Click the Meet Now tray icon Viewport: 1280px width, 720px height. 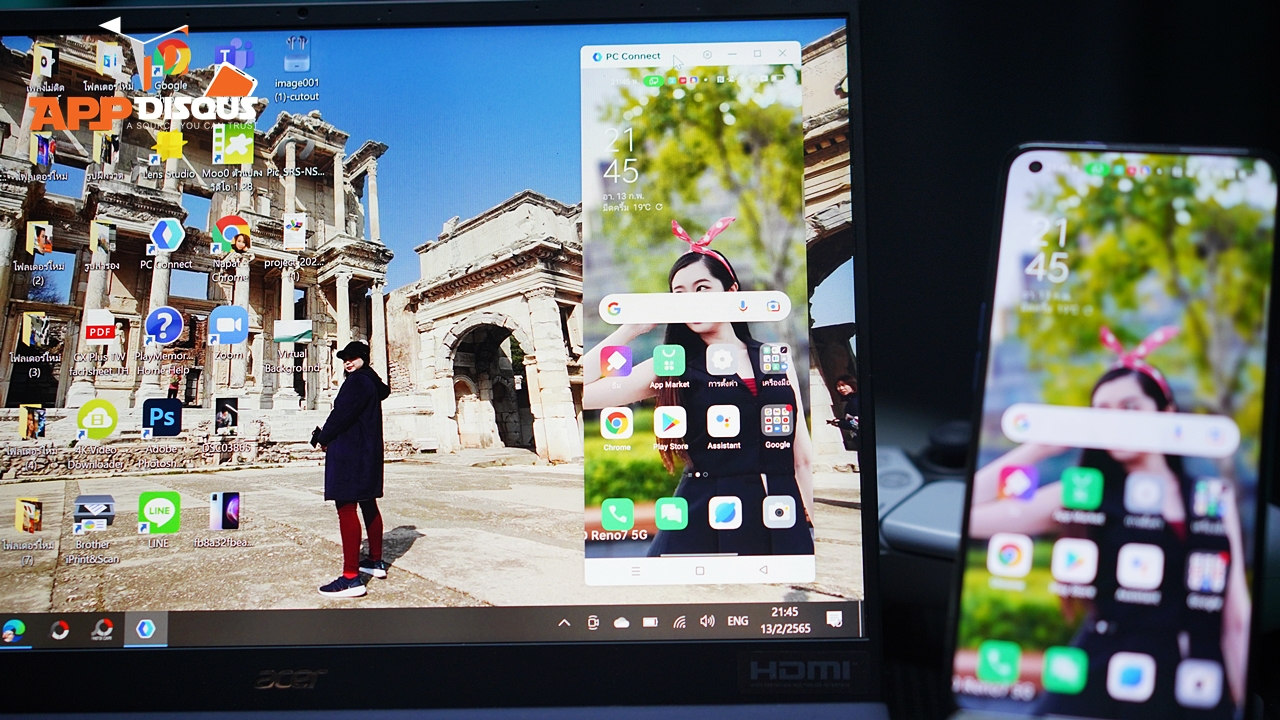(593, 622)
